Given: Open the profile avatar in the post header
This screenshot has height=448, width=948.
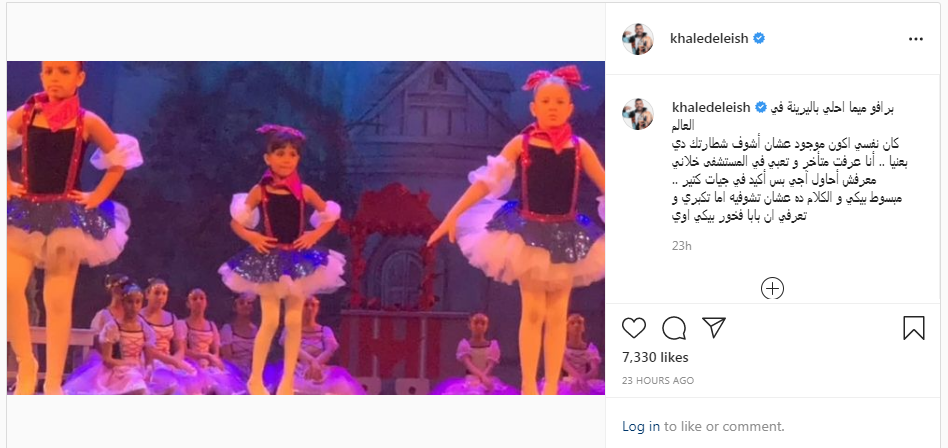Looking at the screenshot, I should 638,39.
